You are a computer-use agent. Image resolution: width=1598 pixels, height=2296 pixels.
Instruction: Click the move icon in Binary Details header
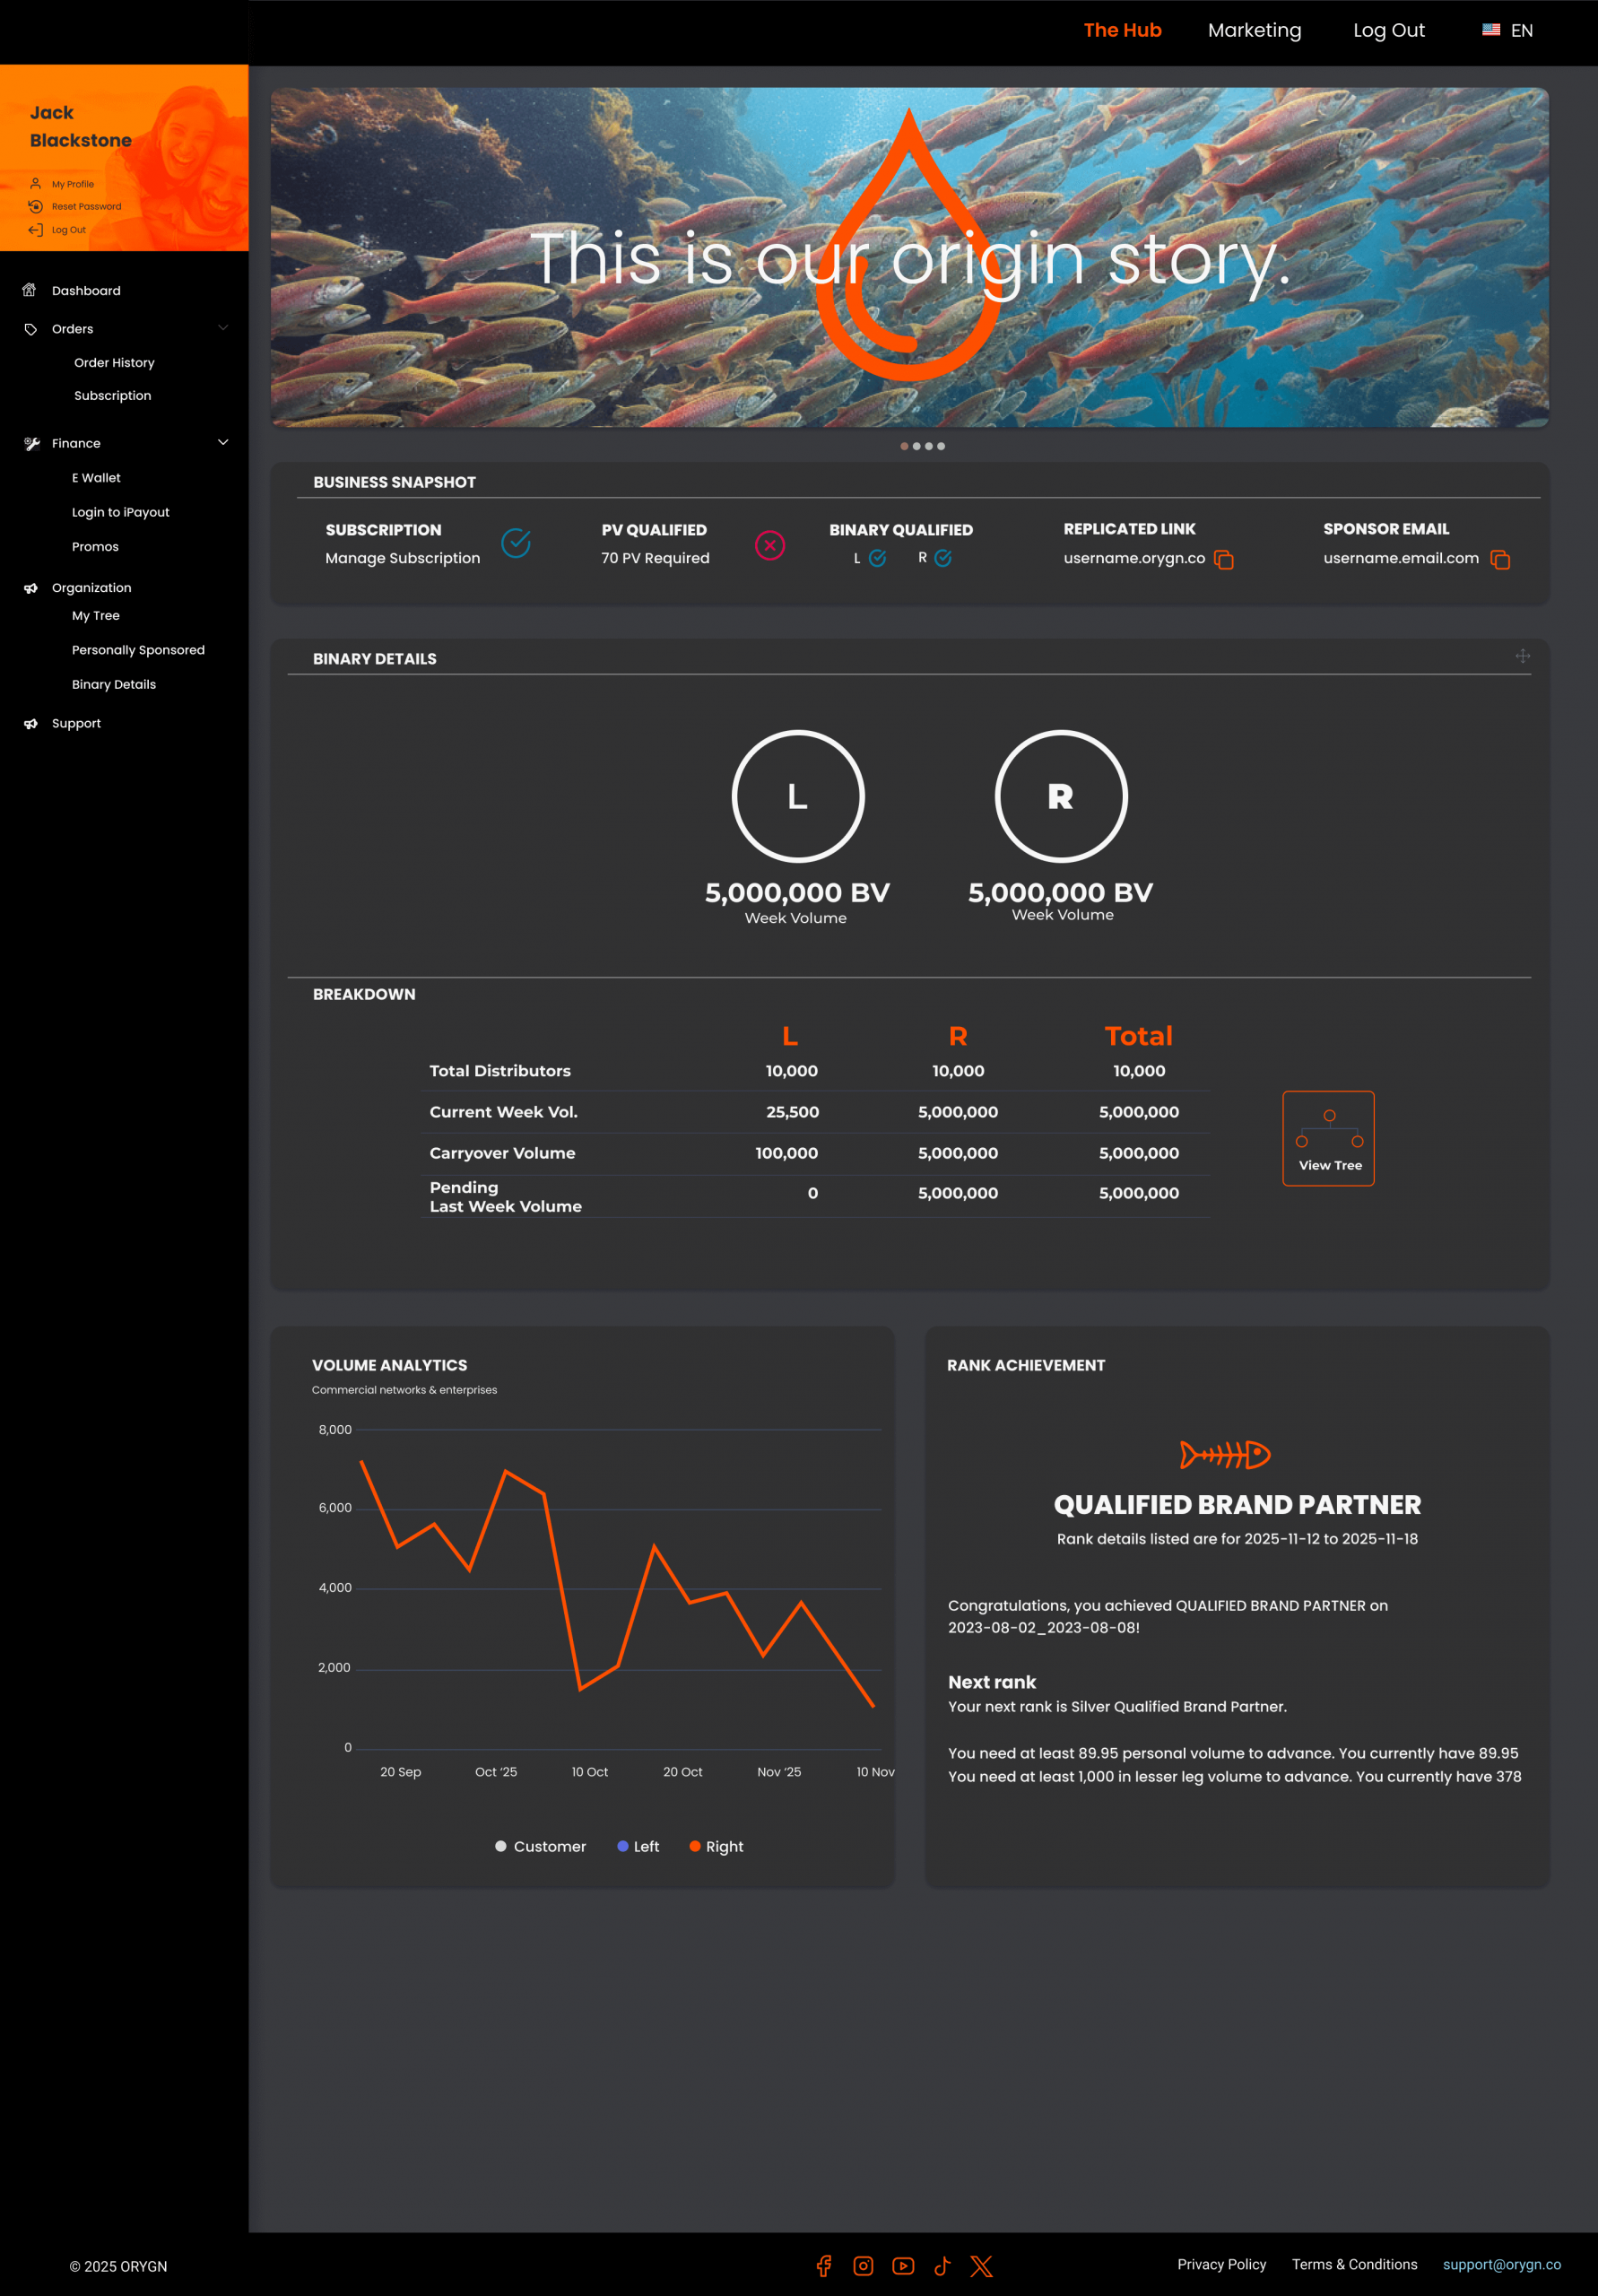click(x=1522, y=656)
